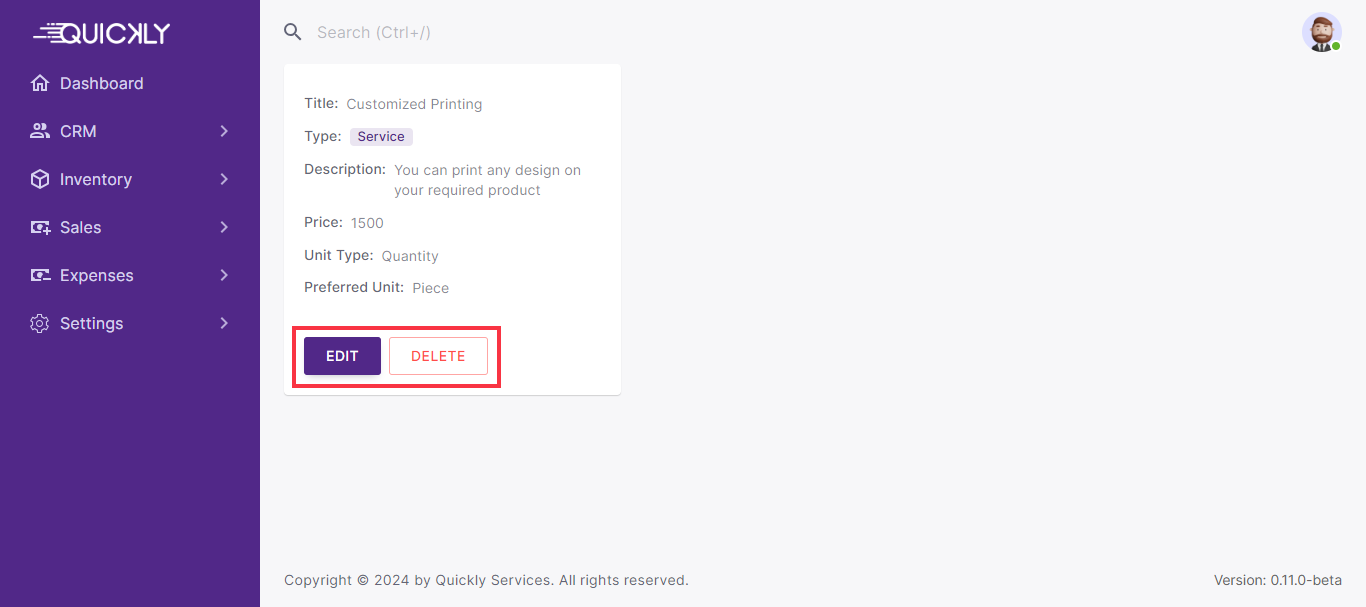This screenshot has width=1366, height=607.
Task: Open the Dashboard menu item
Action: click(x=101, y=83)
